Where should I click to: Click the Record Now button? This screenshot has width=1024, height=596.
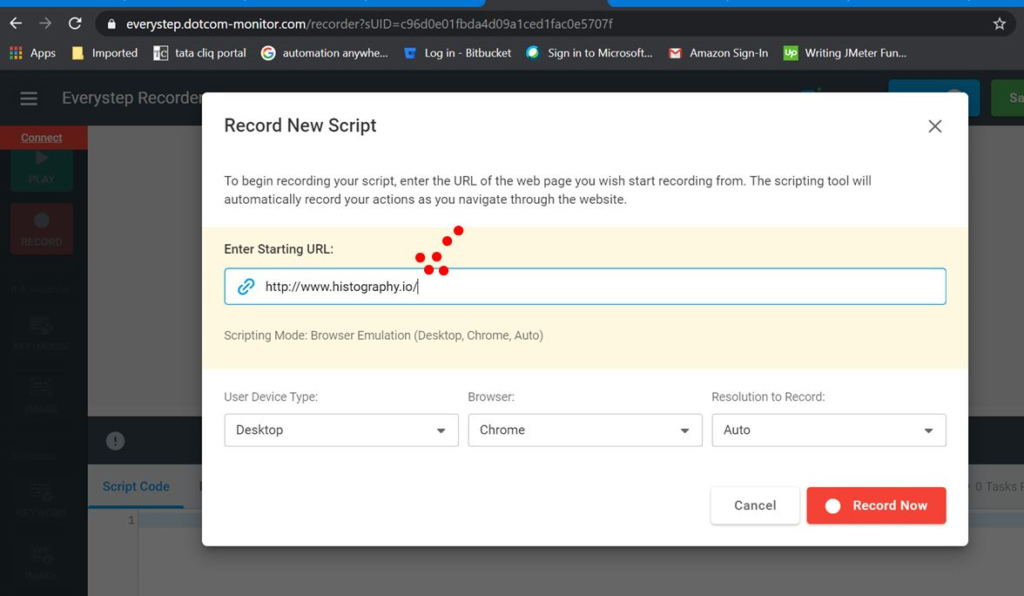coord(876,505)
